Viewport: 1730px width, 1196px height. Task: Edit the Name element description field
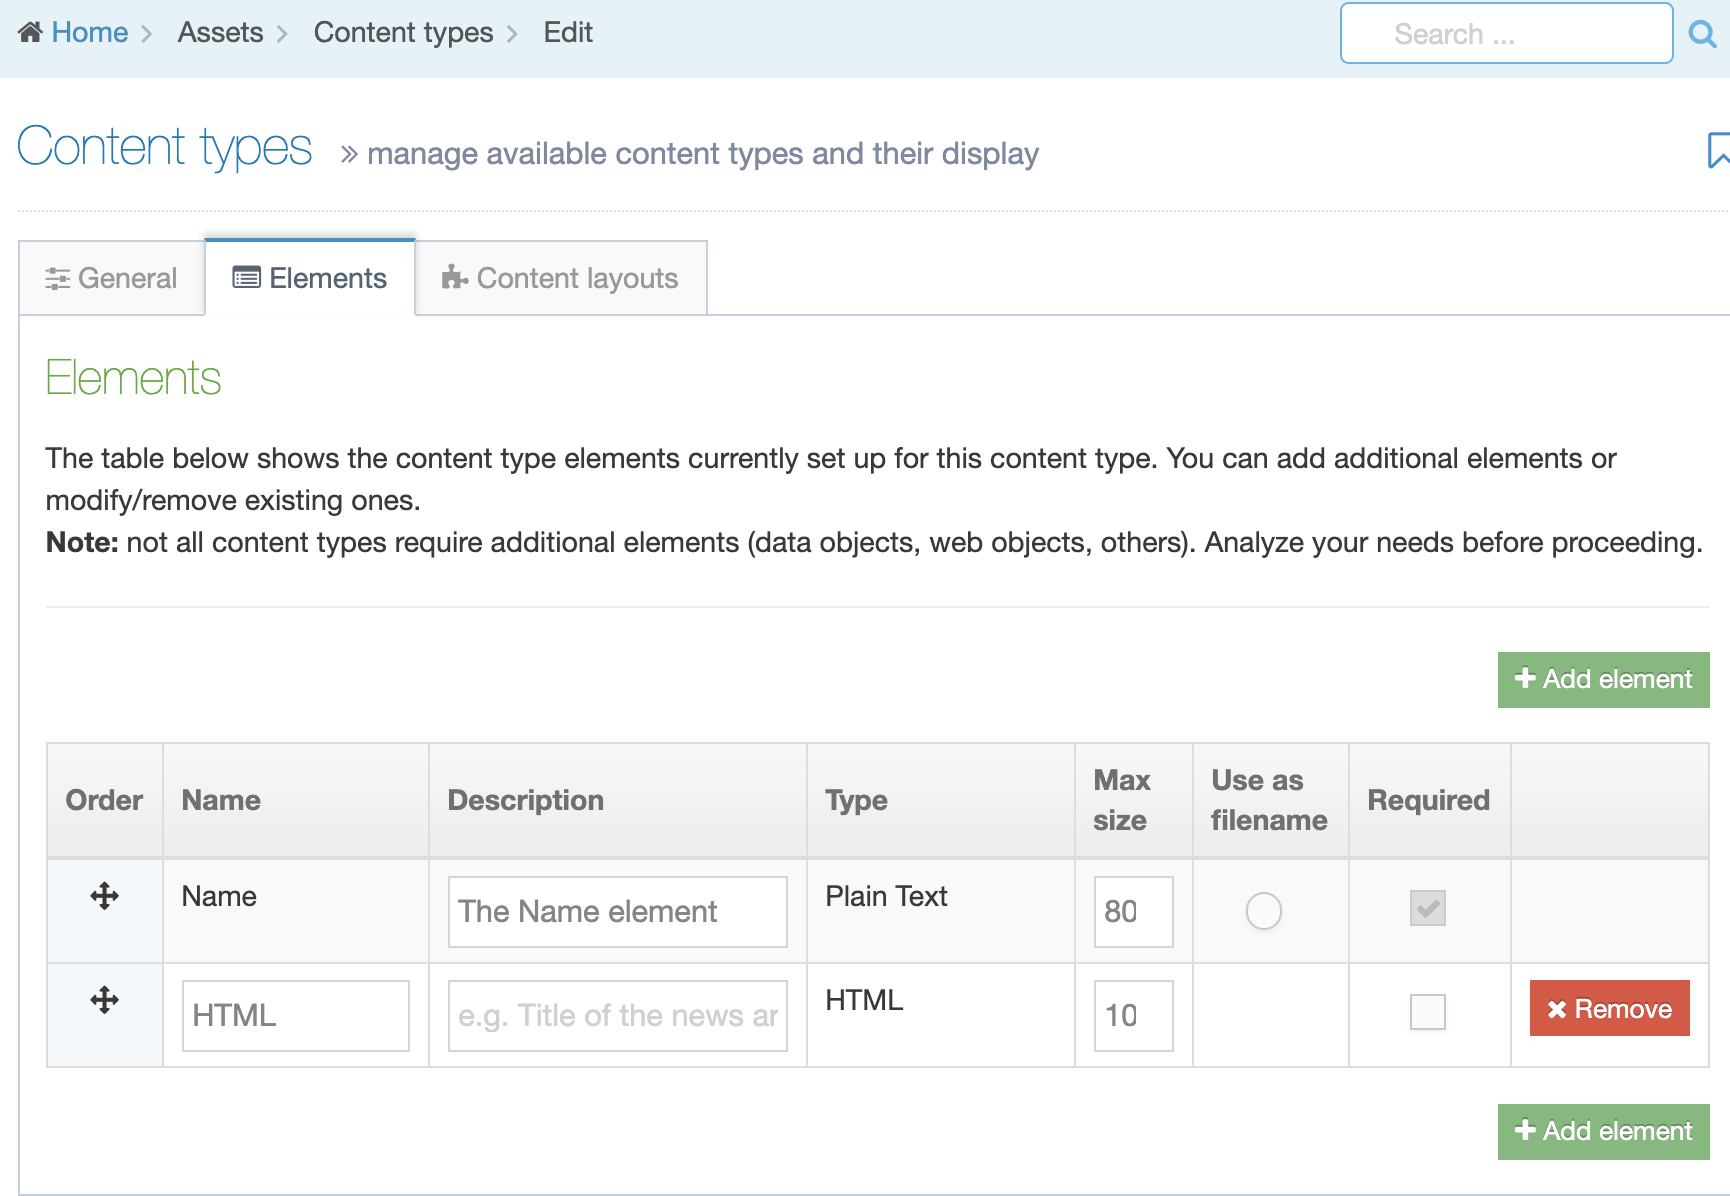coord(617,912)
